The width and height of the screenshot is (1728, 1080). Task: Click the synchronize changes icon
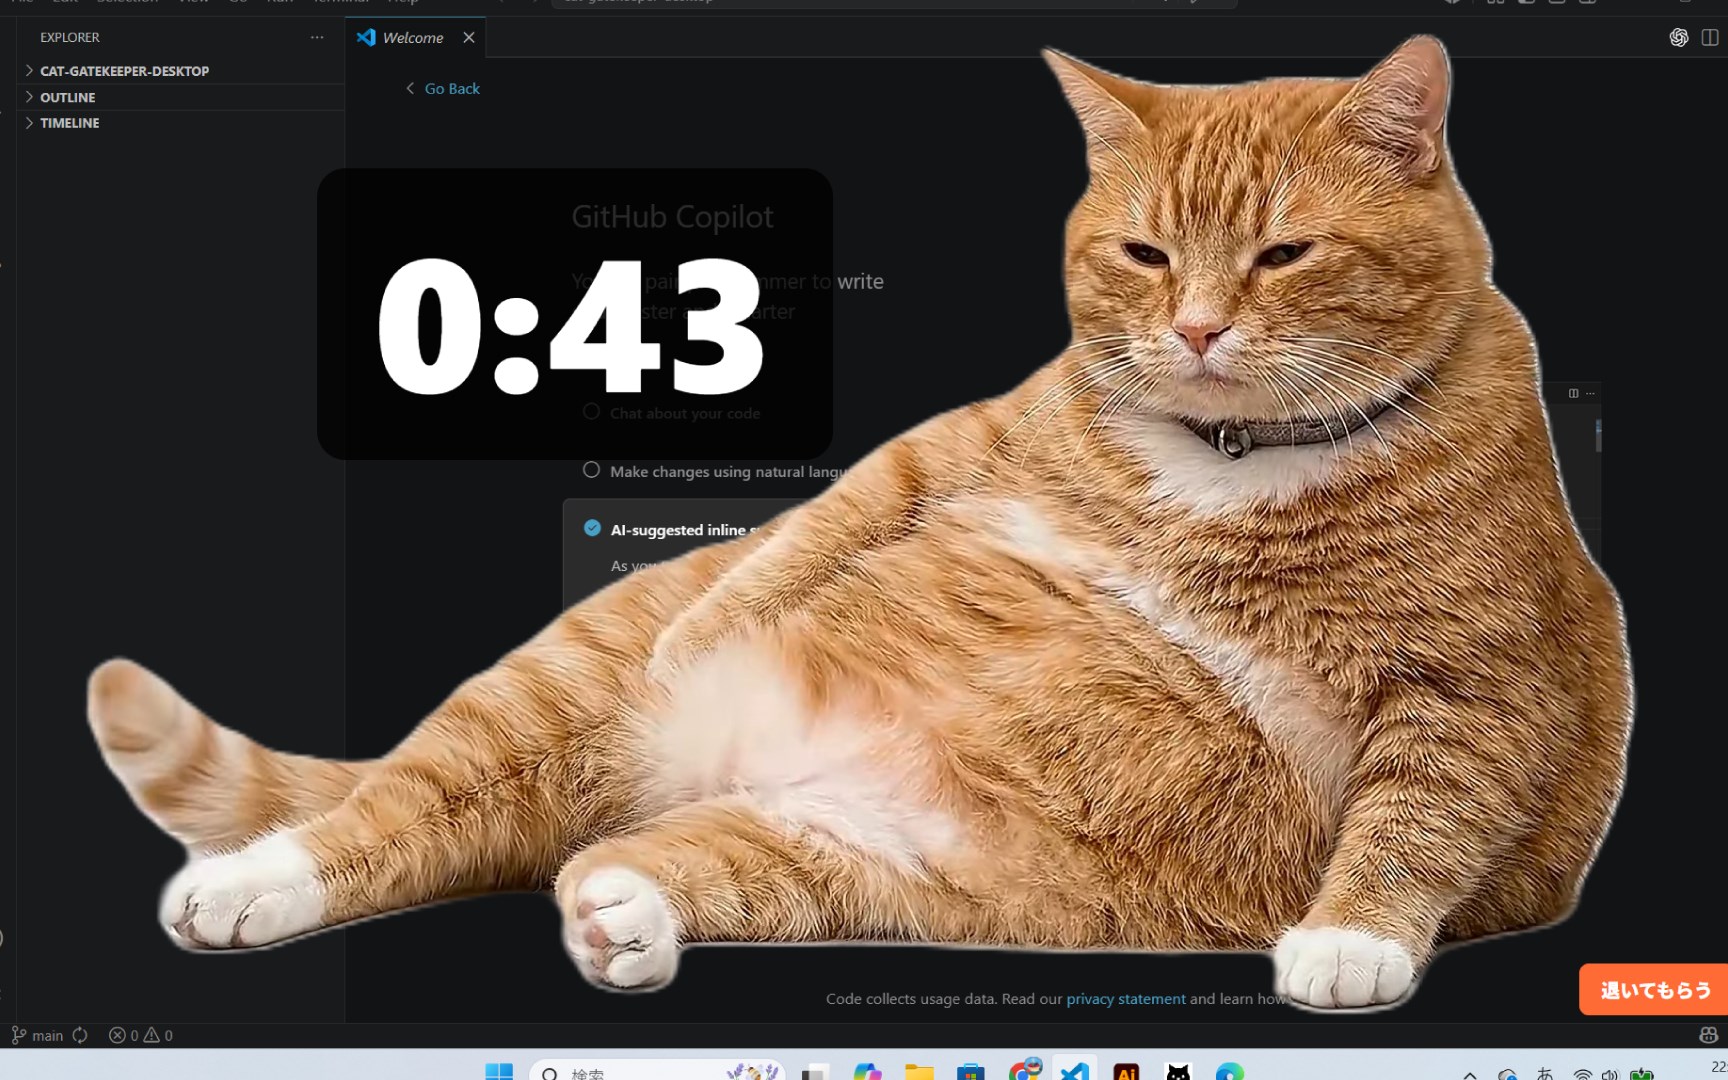pos(81,1035)
